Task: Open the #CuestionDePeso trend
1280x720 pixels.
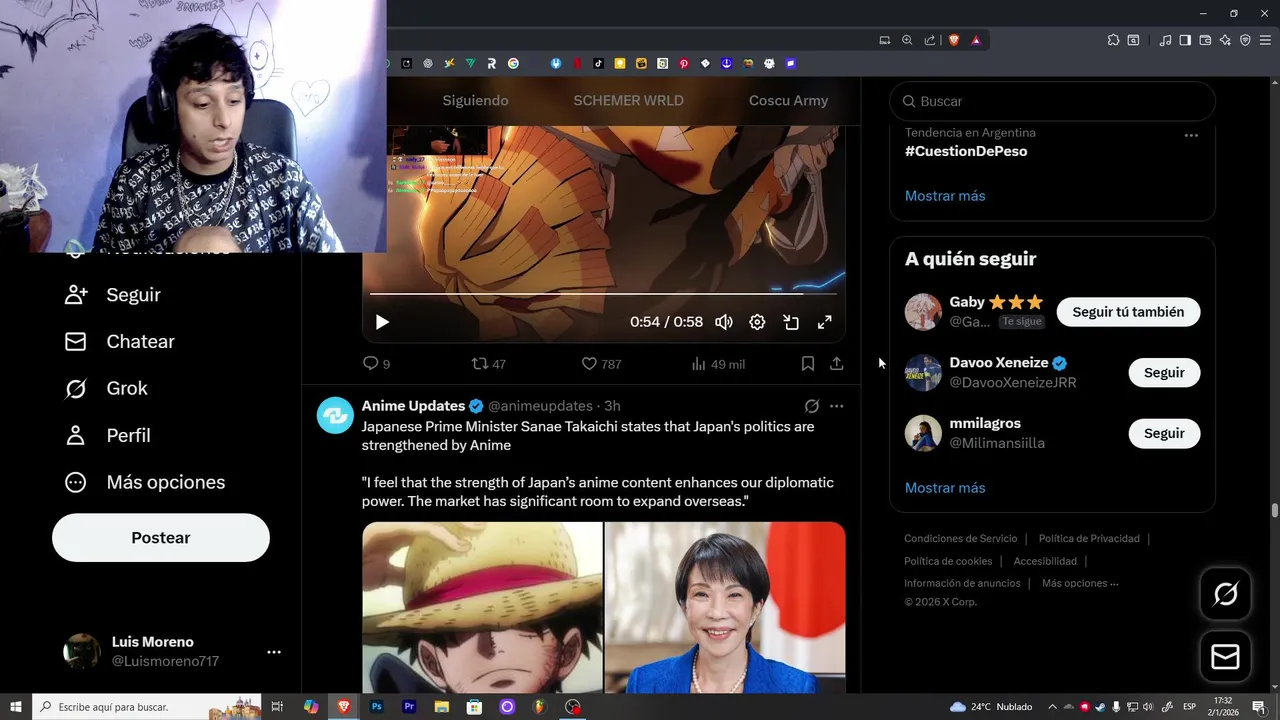Action: pyautogui.click(x=966, y=151)
